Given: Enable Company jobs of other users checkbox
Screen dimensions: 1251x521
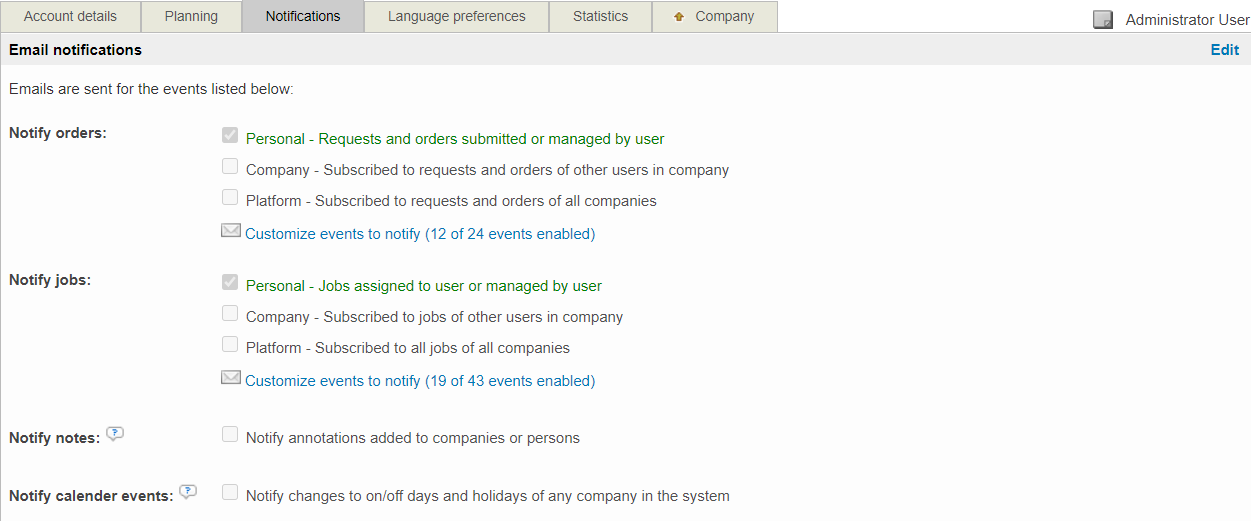Looking at the screenshot, I should [x=230, y=314].
